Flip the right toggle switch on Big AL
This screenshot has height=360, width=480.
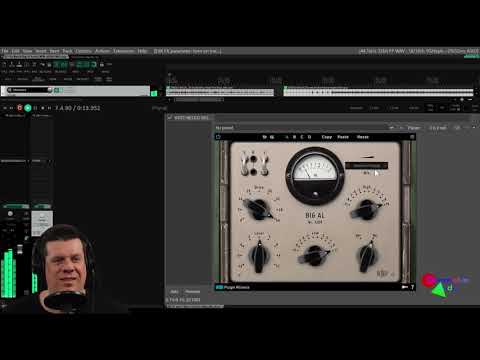(265, 163)
